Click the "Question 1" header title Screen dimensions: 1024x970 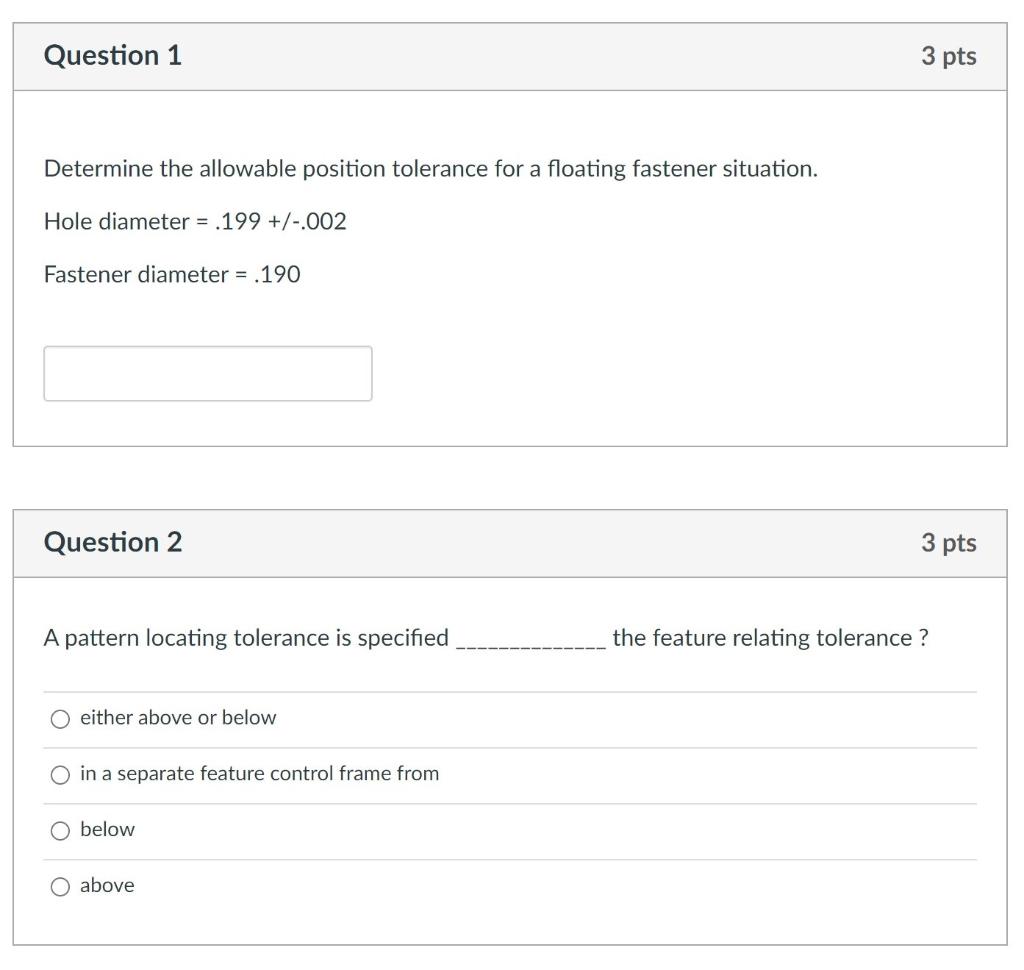[112, 56]
